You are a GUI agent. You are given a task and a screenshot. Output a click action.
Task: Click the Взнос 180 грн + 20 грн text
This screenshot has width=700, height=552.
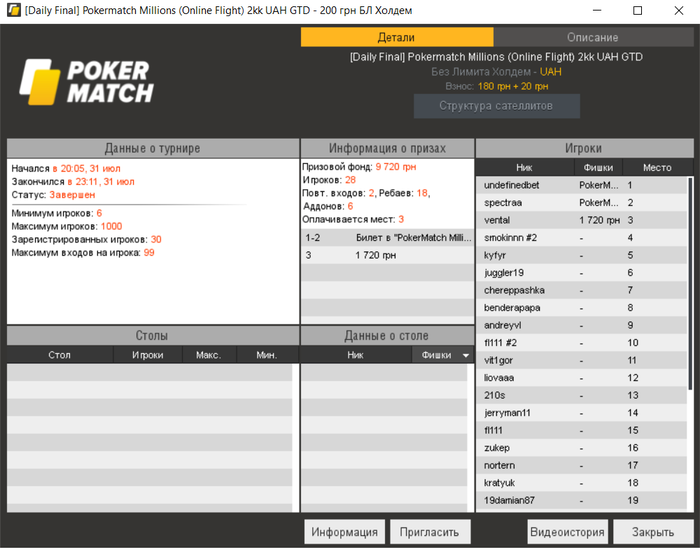pos(496,86)
